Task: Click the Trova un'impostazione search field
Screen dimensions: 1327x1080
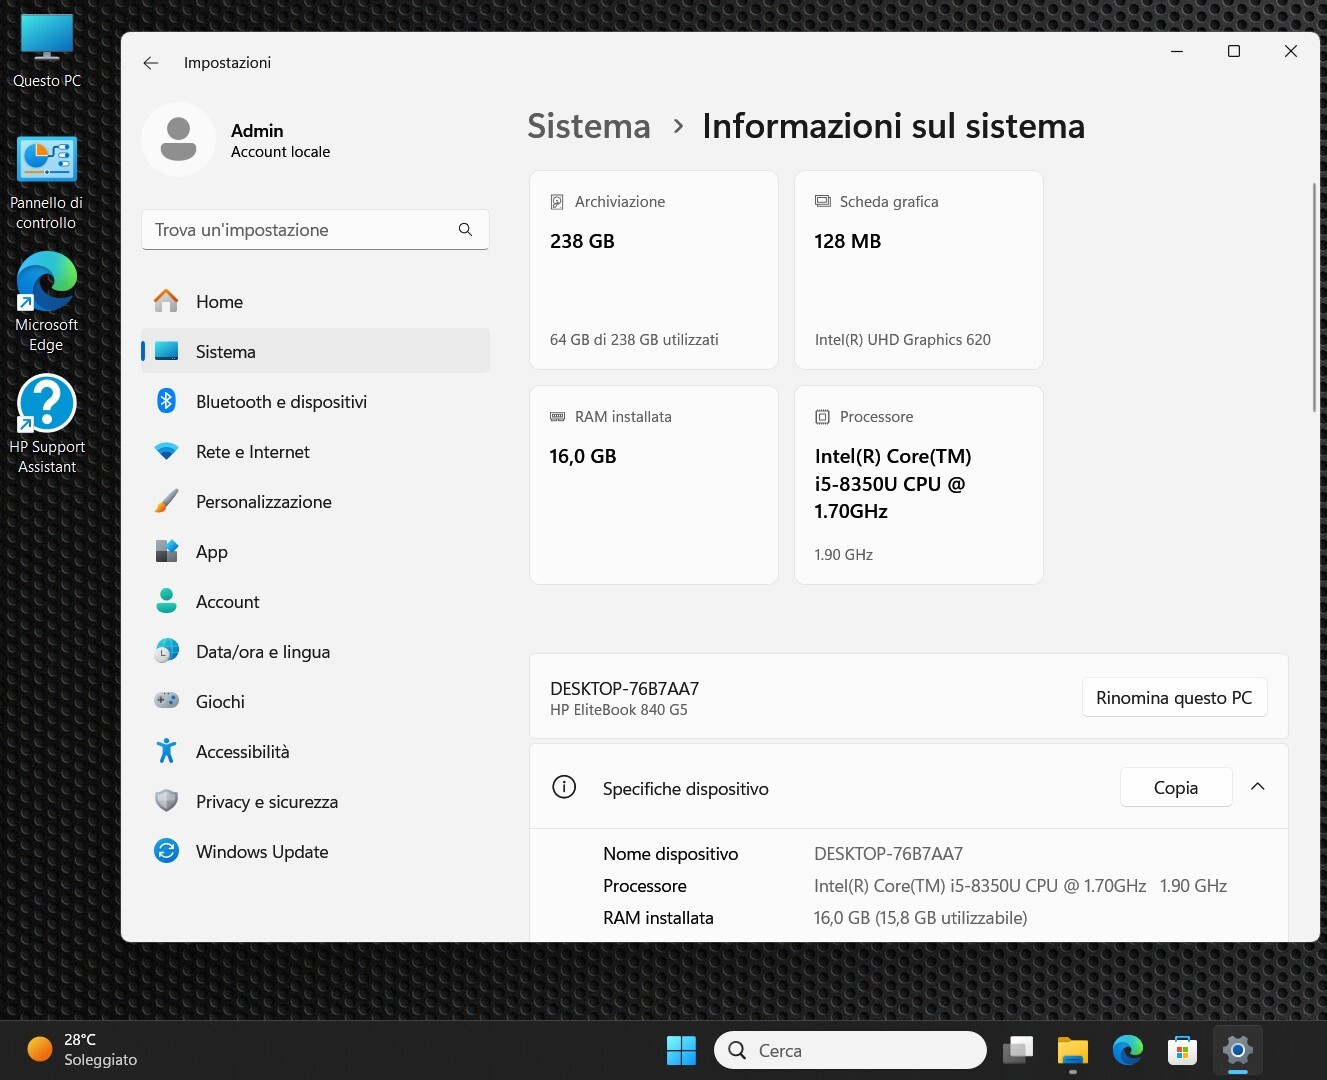Action: click(x=315, y=230)
